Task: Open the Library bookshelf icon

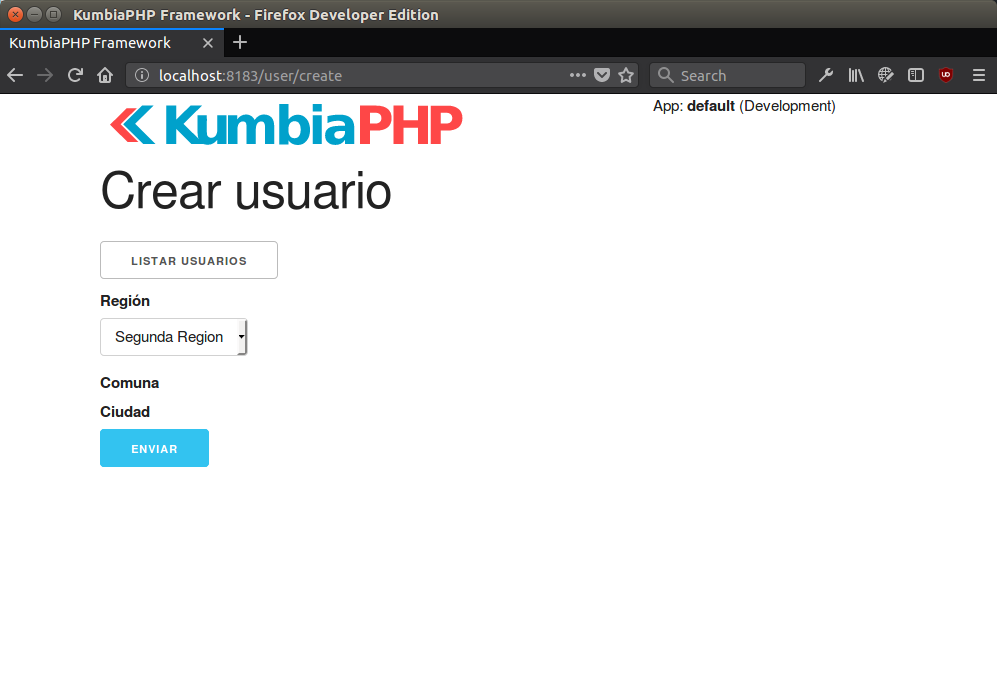Action: coord(856,76)
